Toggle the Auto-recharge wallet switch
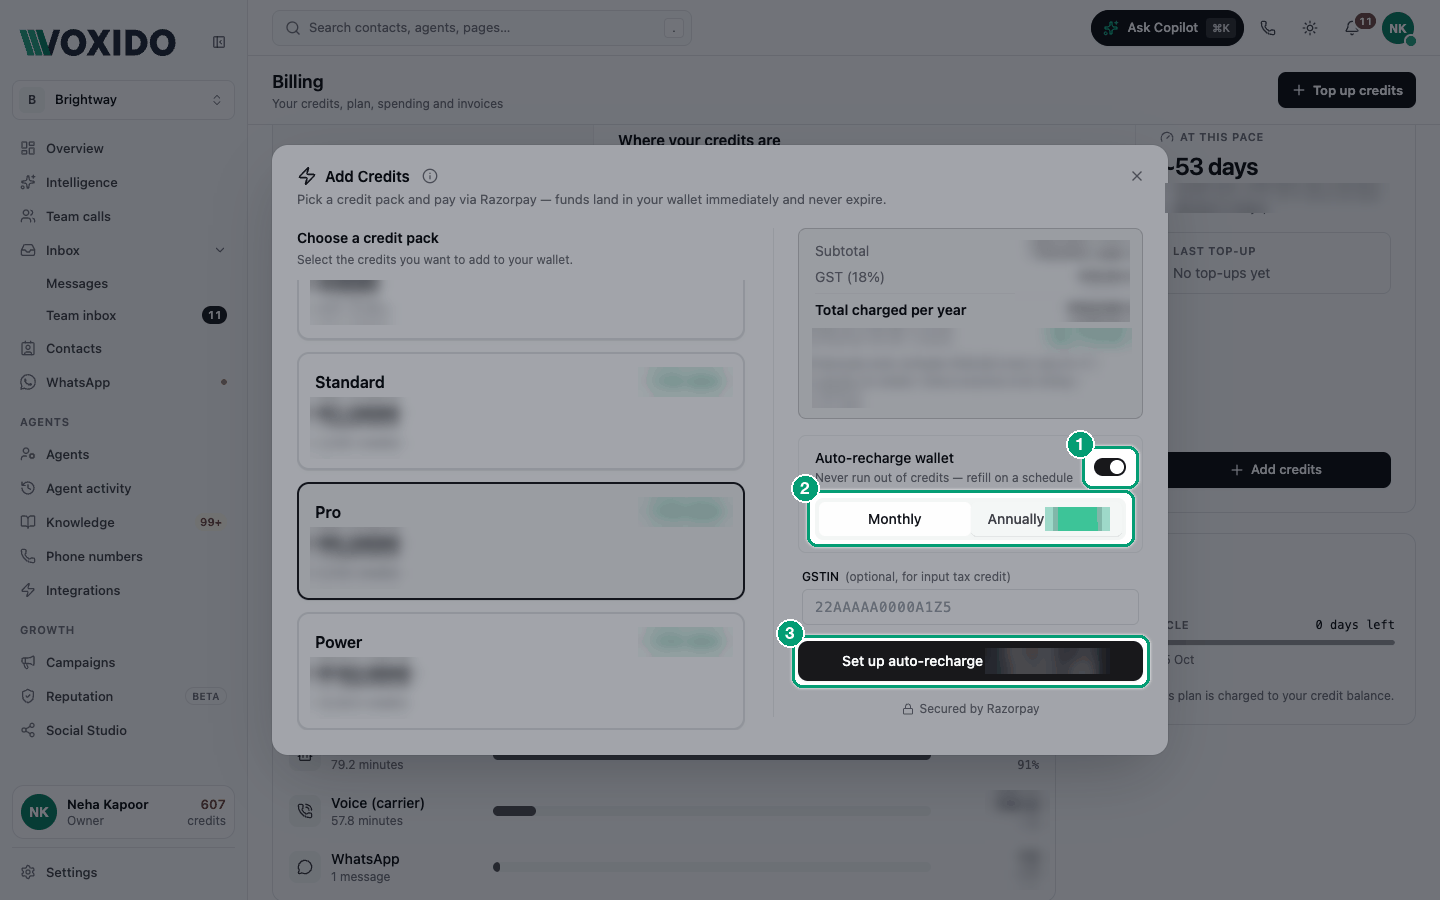The width and height of the screenshot is (1440, 900). [x=1110, y=467]
